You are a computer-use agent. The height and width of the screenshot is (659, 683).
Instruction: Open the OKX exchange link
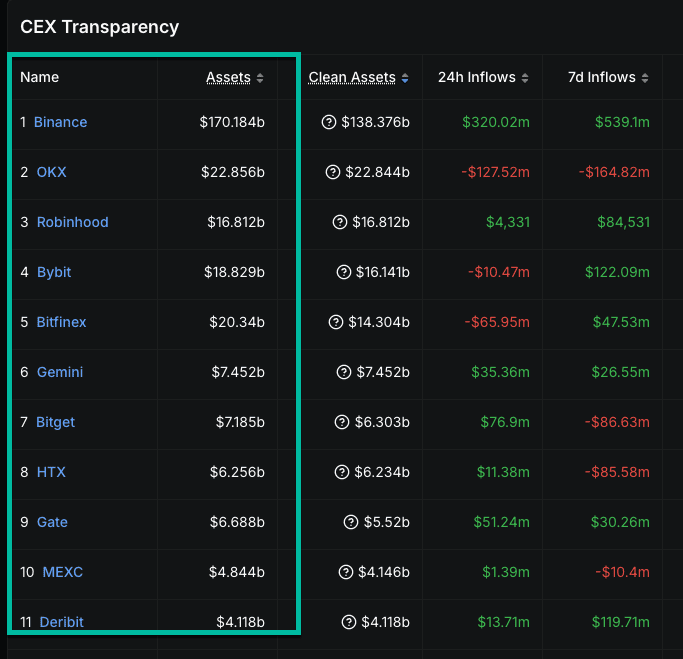[x=51, y=172]
